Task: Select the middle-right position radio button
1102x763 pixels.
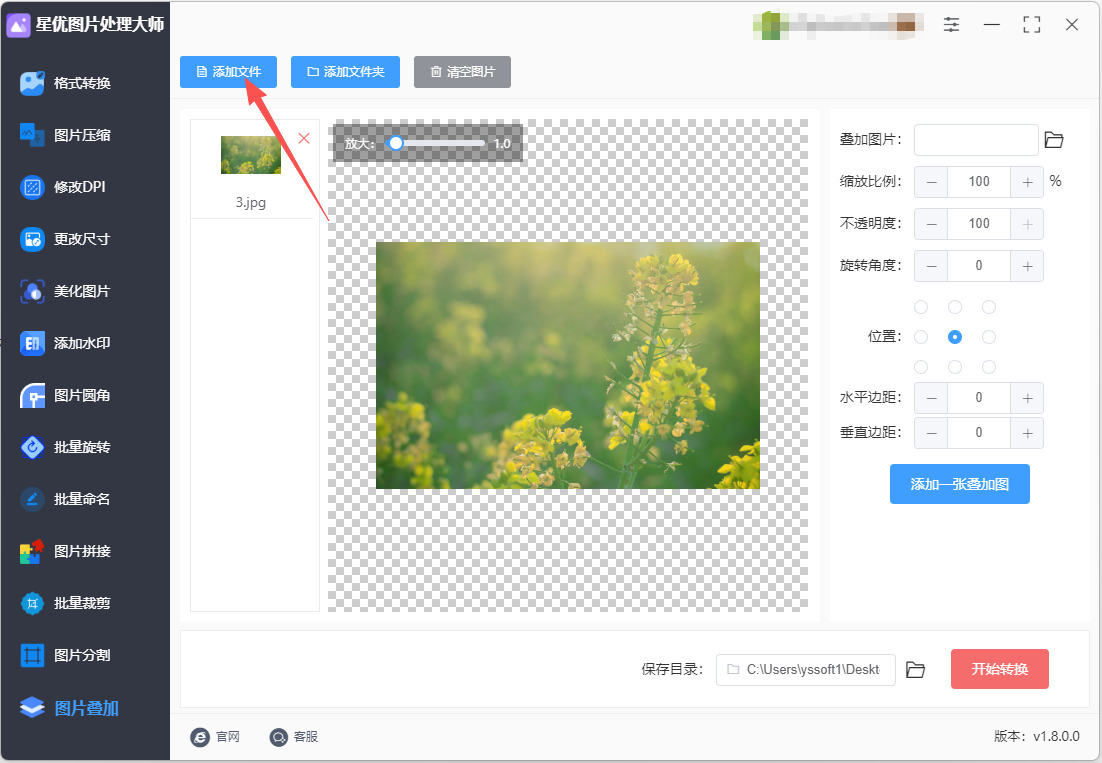Action: point(989,337)
